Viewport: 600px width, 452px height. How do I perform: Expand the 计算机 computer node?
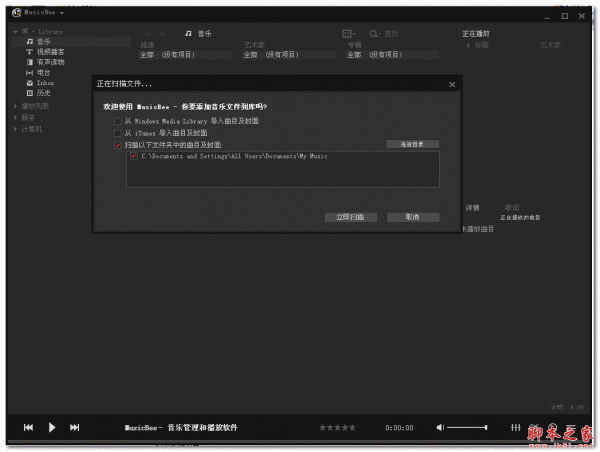click(x=15, y=129)
